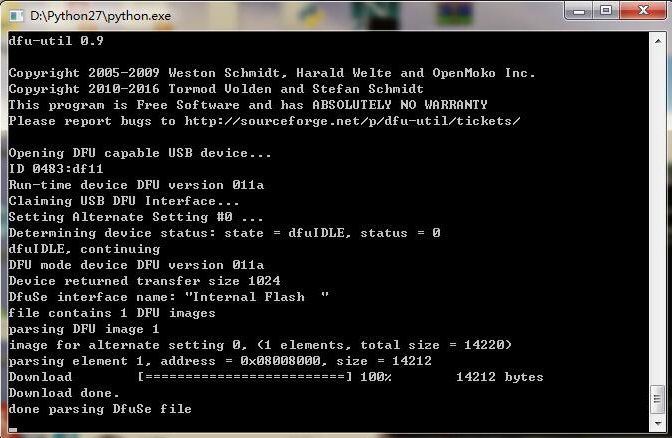The width and height of the screenshot is (672, 438).
Task: Click the scrollbar down arrow
Action: tap(657, 423)
